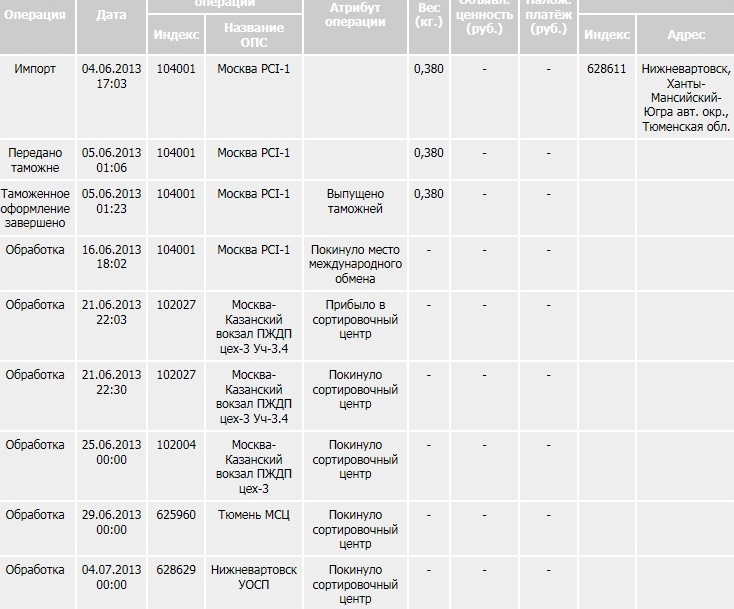This screenshot has width=734, height=609.
Task: Click the date 04.07.2013 00:00
Action: pos(111,576)
